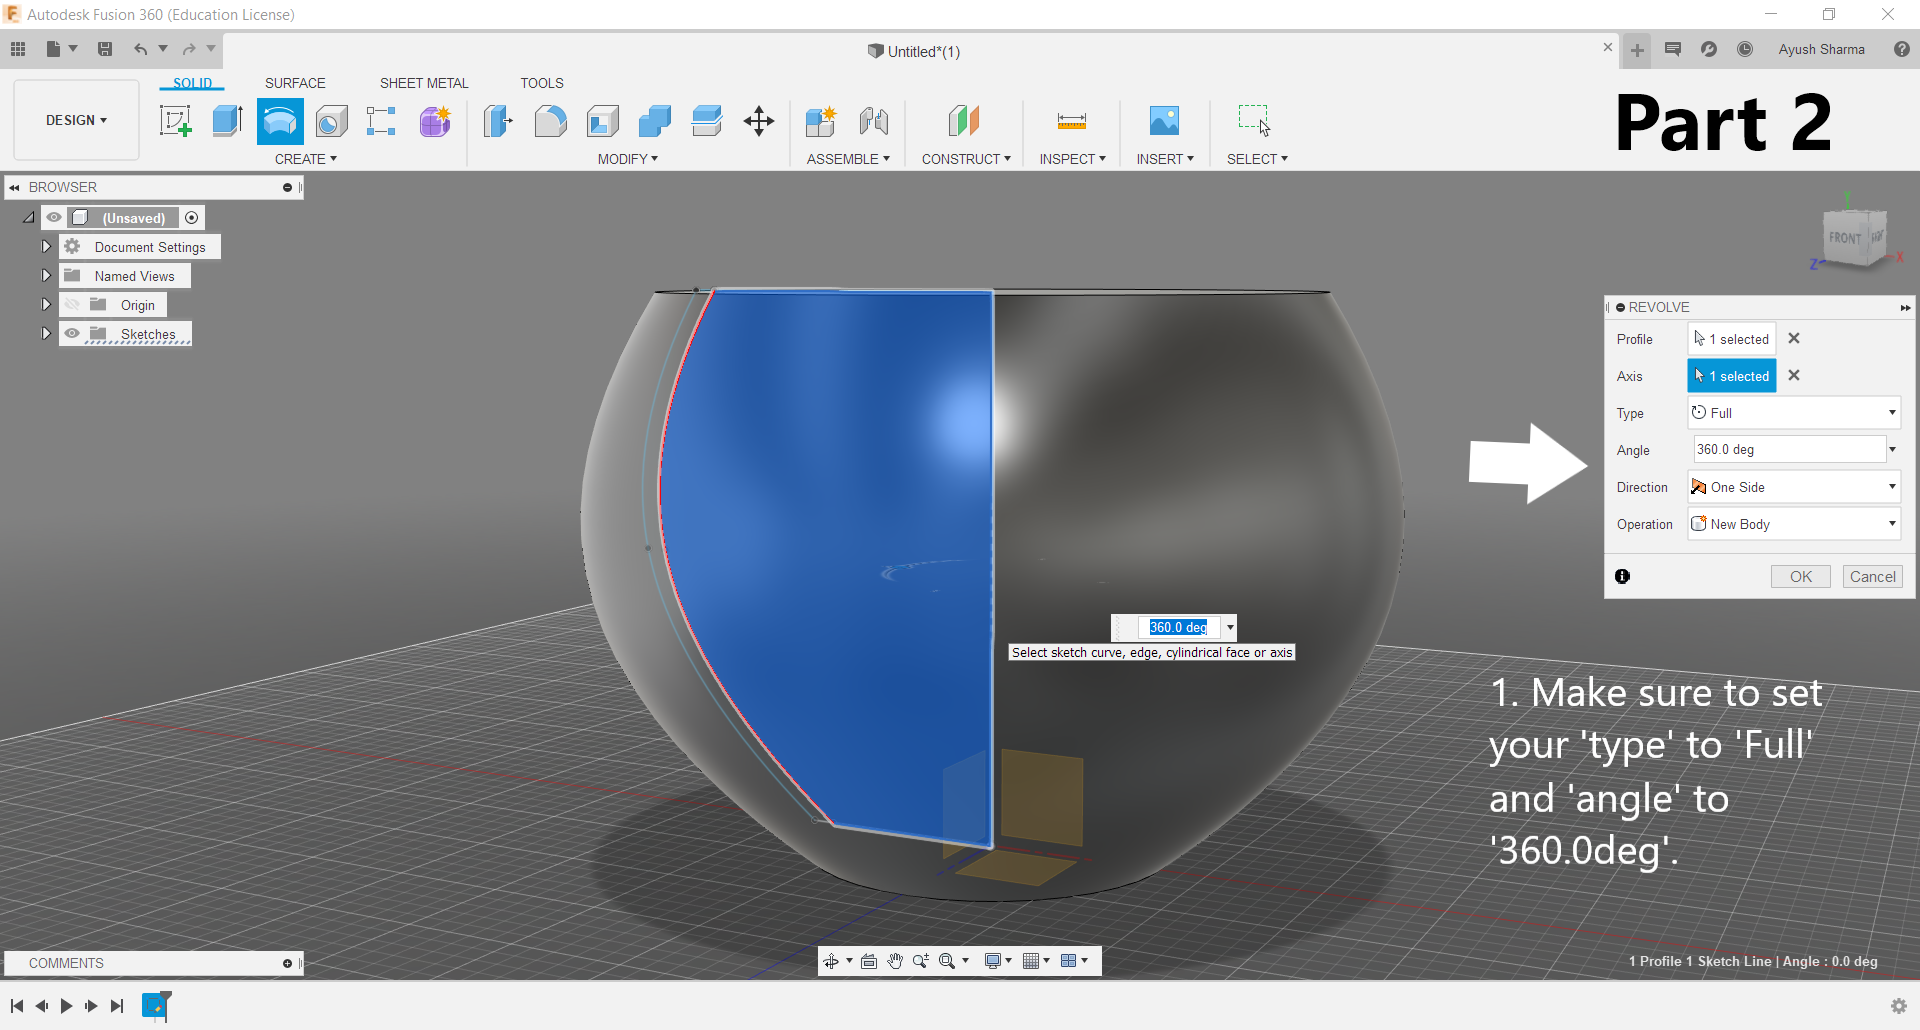This screenshot has height=1030, width=1920.
Task: Click the Revolve feature in timeline
Action: 156,1005
